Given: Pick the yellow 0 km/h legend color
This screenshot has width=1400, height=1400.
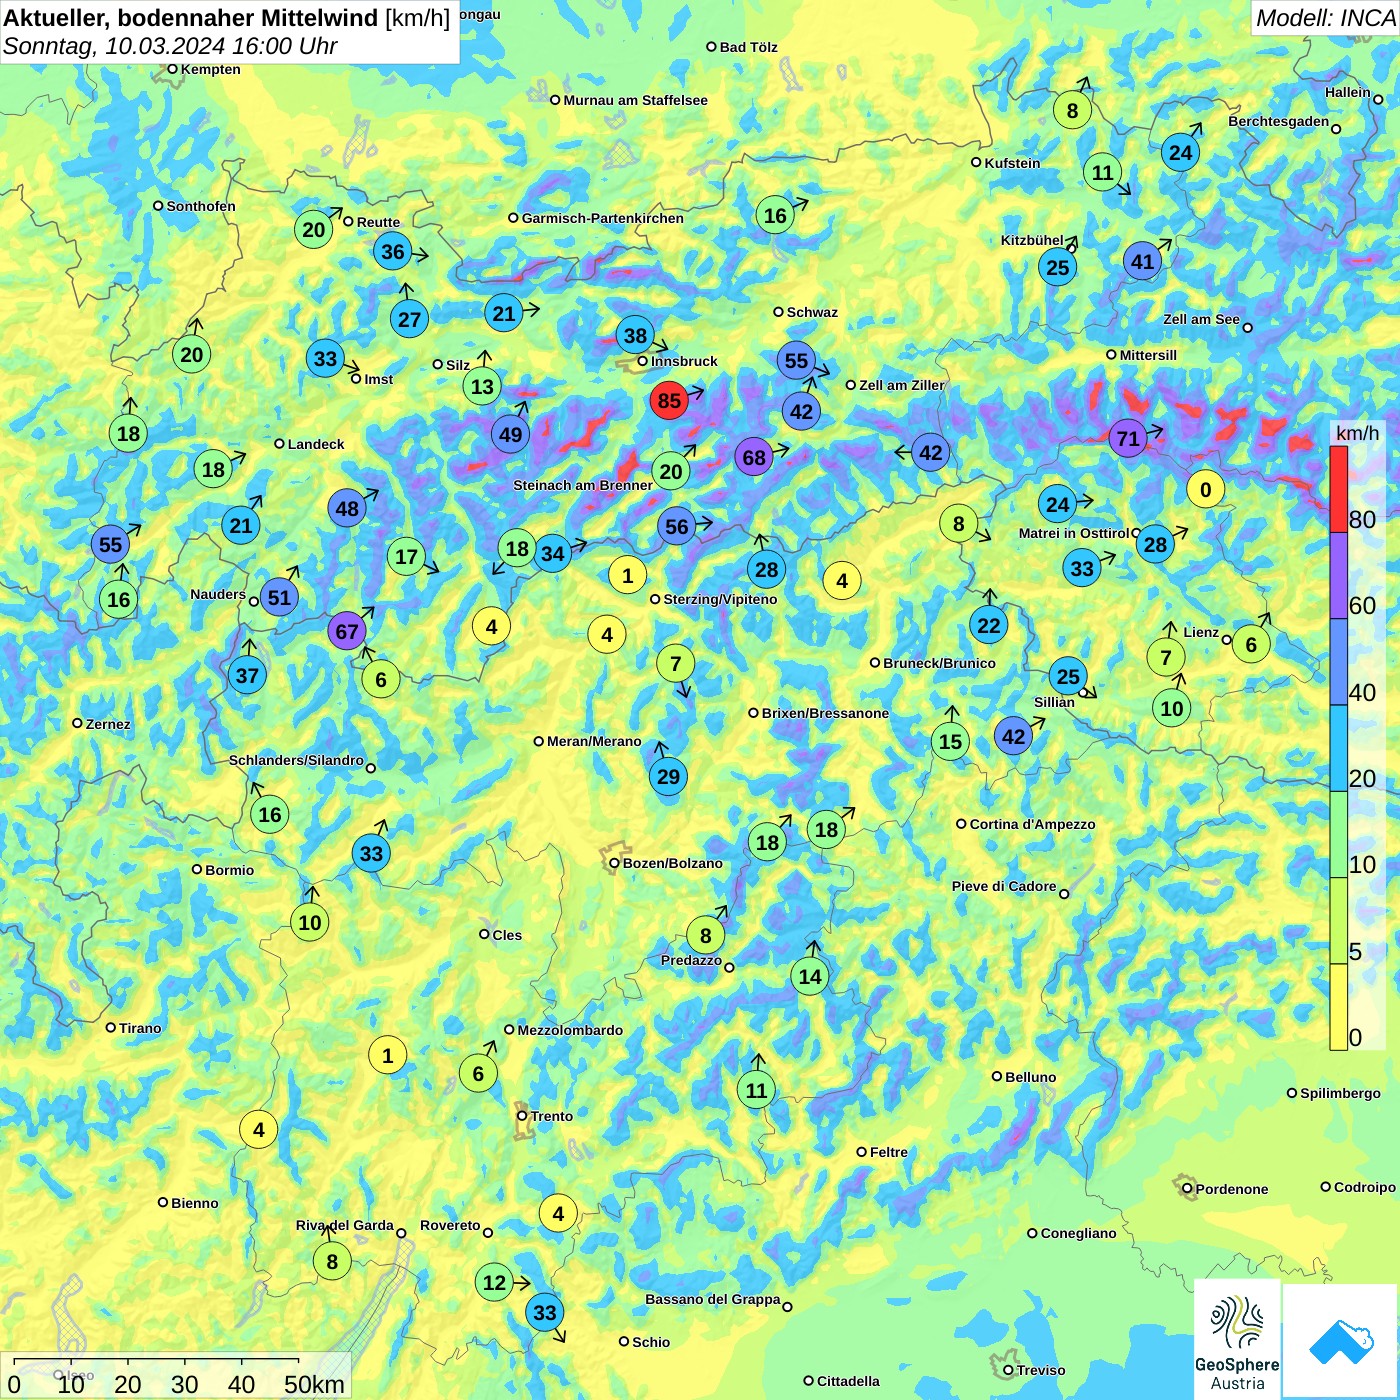Looking at the screenshot, I should [x=1338, y=1007].
